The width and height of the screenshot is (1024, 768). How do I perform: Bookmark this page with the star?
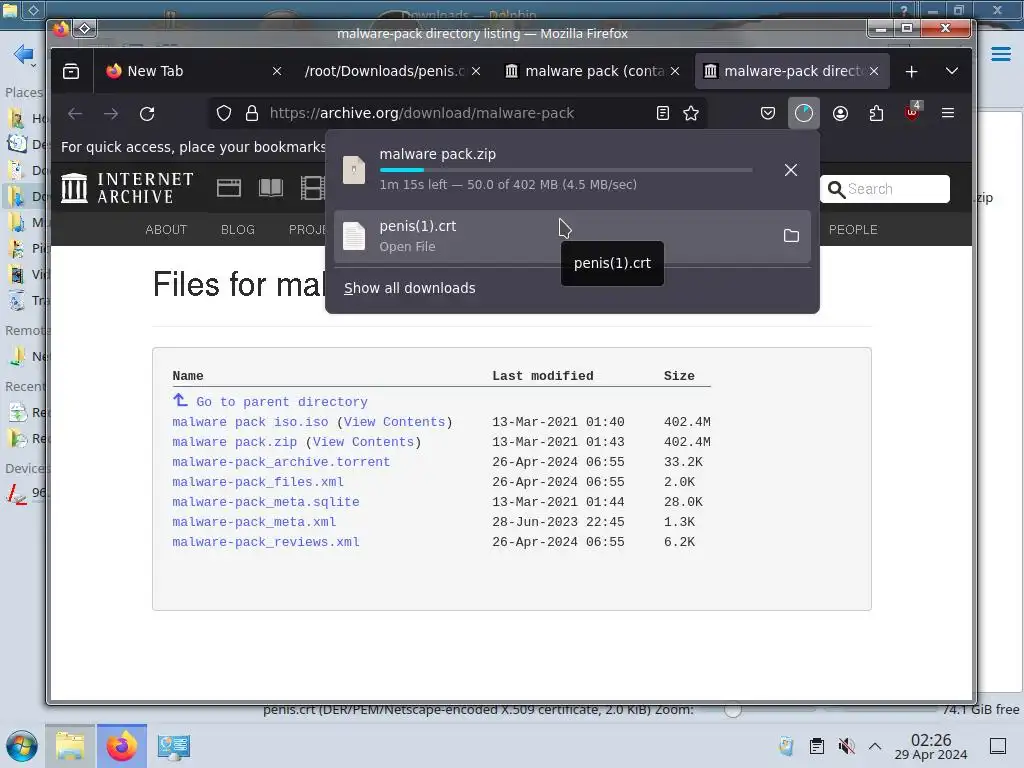tap(691, 114)
